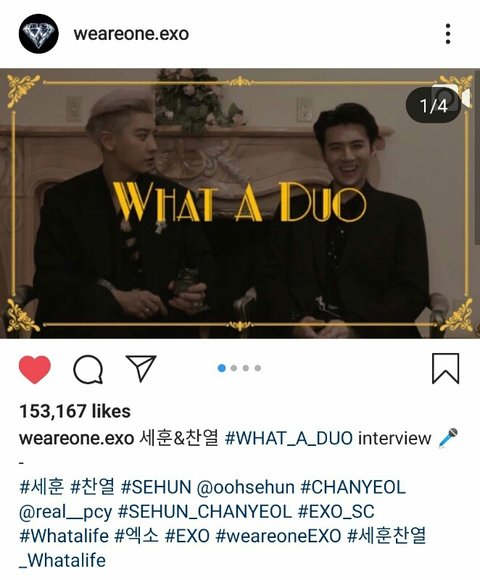Tap the video camera icon on media
480x580 pixels.
[x=462, y=97]
